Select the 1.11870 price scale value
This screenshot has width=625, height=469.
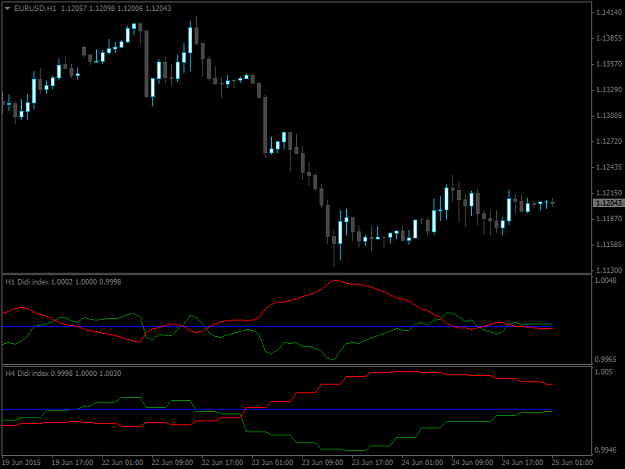tap(609, 219)
